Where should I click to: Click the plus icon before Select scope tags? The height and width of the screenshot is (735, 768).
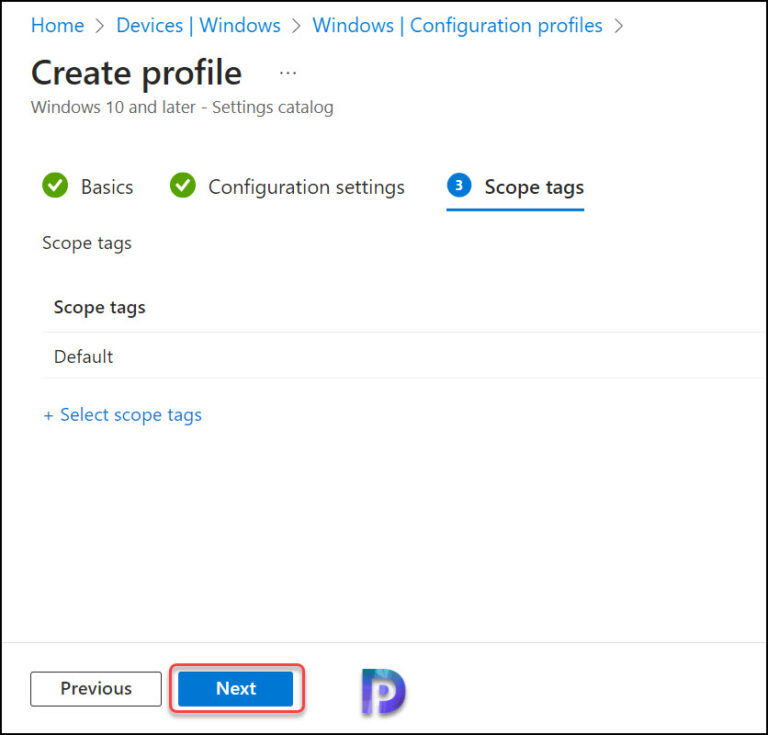click(x=48, y=416)
